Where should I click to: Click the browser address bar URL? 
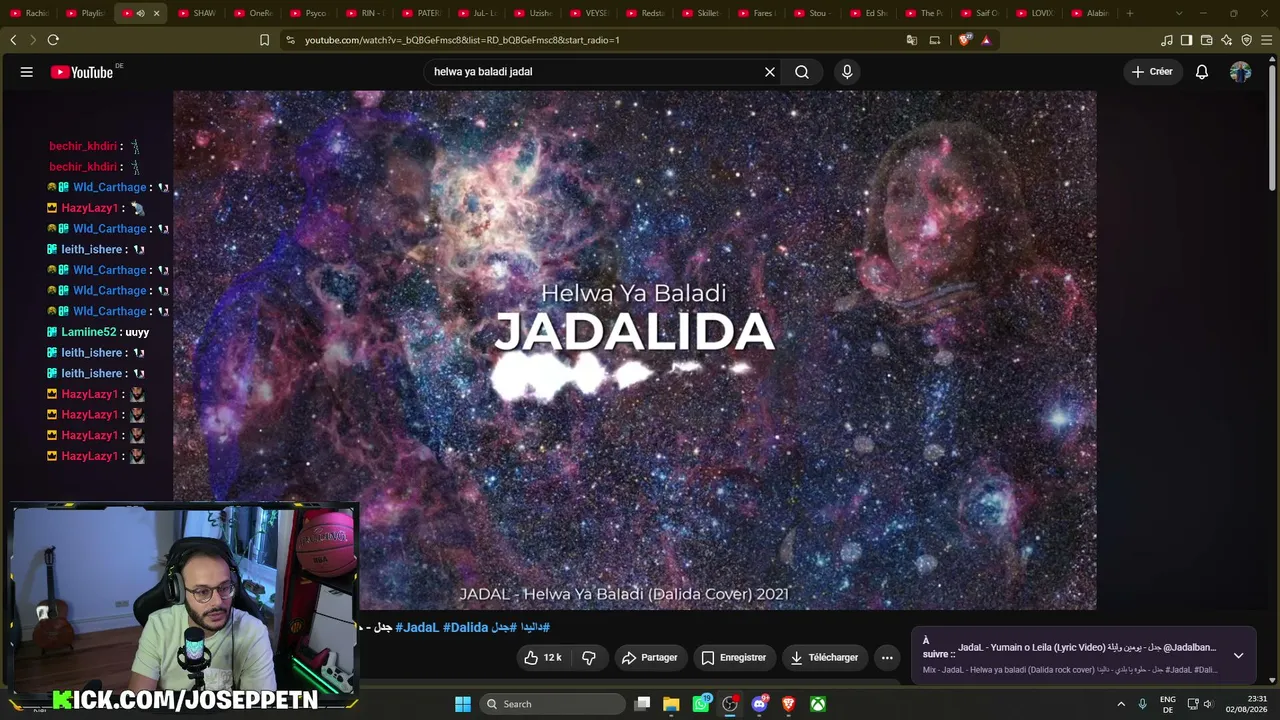pyautogui.click(x=462, y=40)
